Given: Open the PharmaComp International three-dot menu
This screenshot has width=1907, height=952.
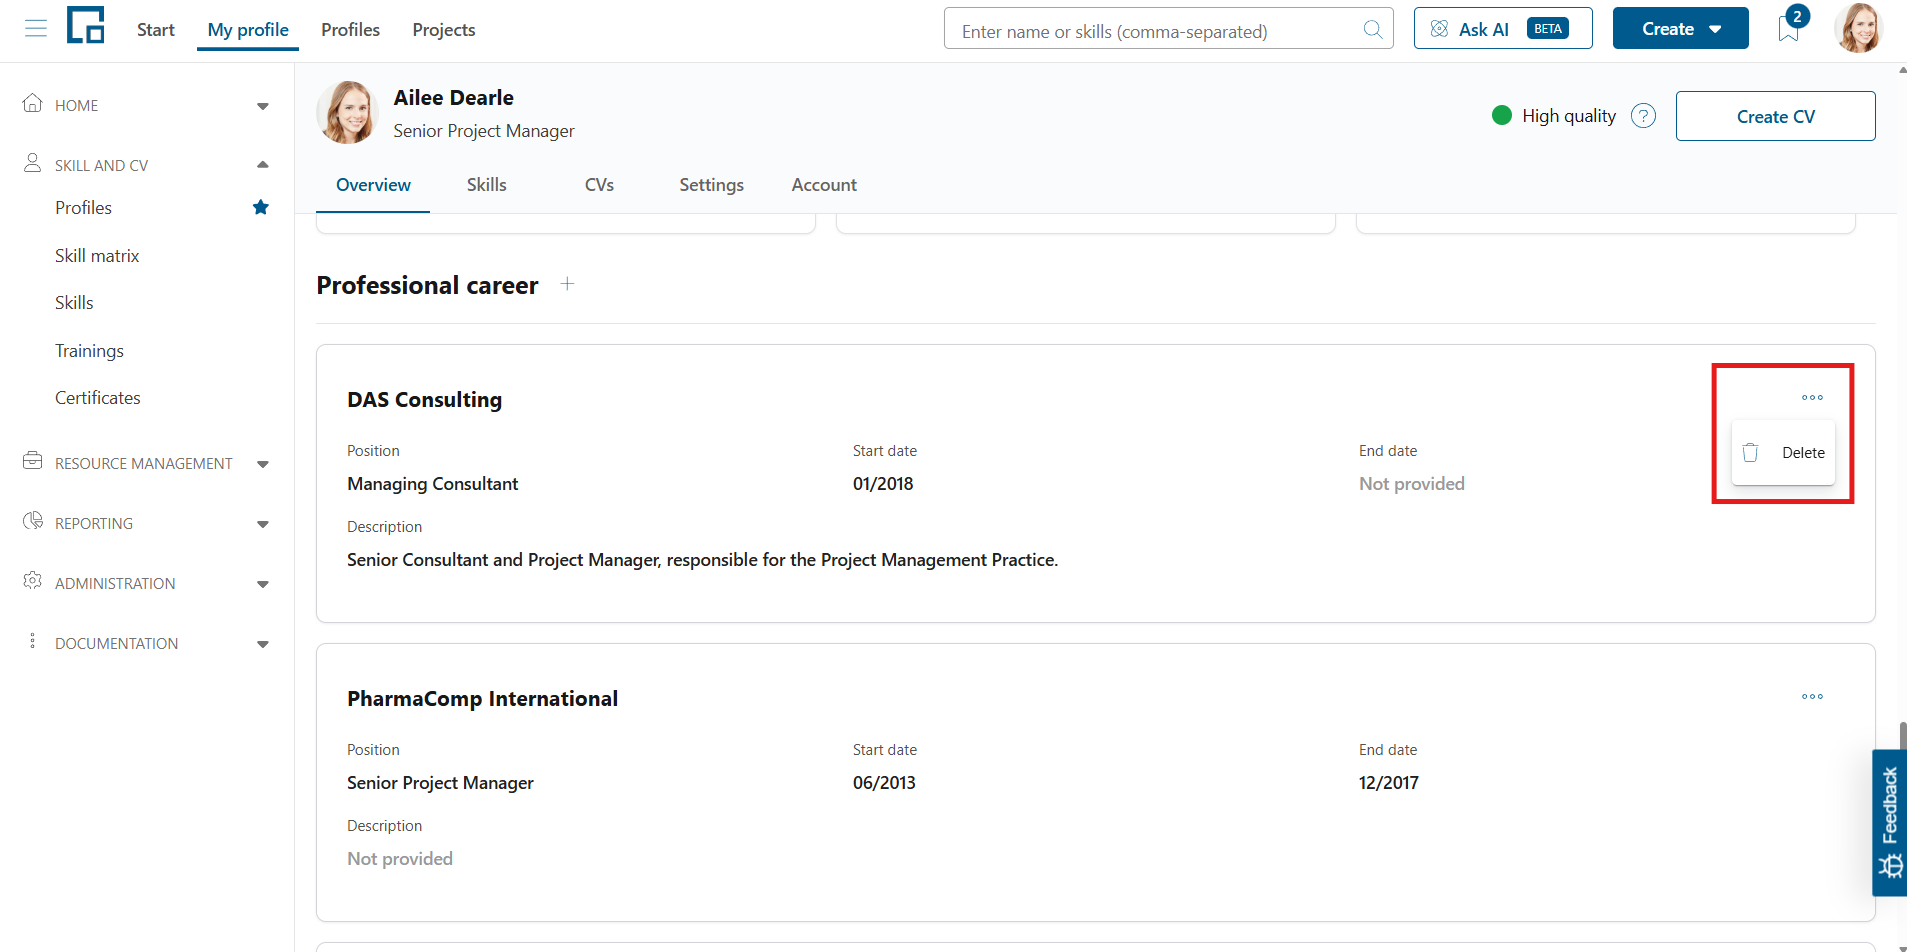Looking at the screenshot, I should coord(1812,697).
